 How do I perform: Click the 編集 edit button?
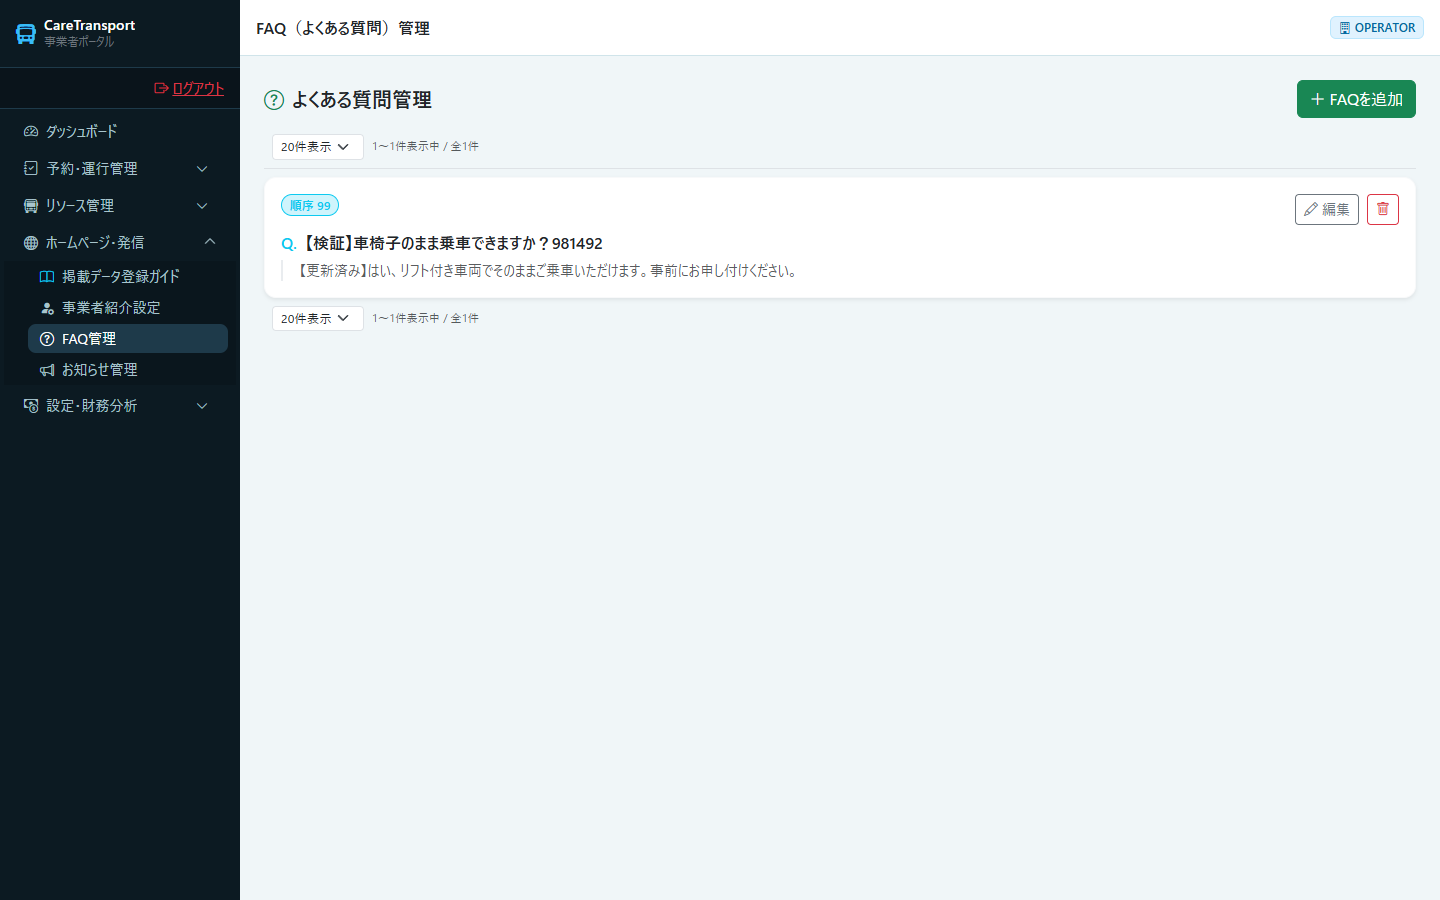tap(1327, 209)
